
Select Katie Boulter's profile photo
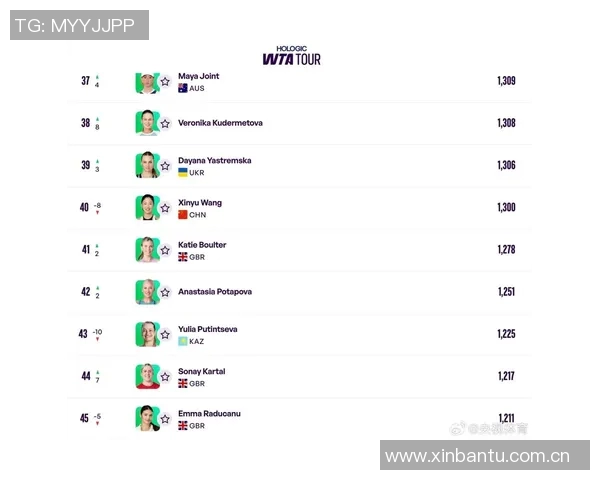click(x=147, y=249)
